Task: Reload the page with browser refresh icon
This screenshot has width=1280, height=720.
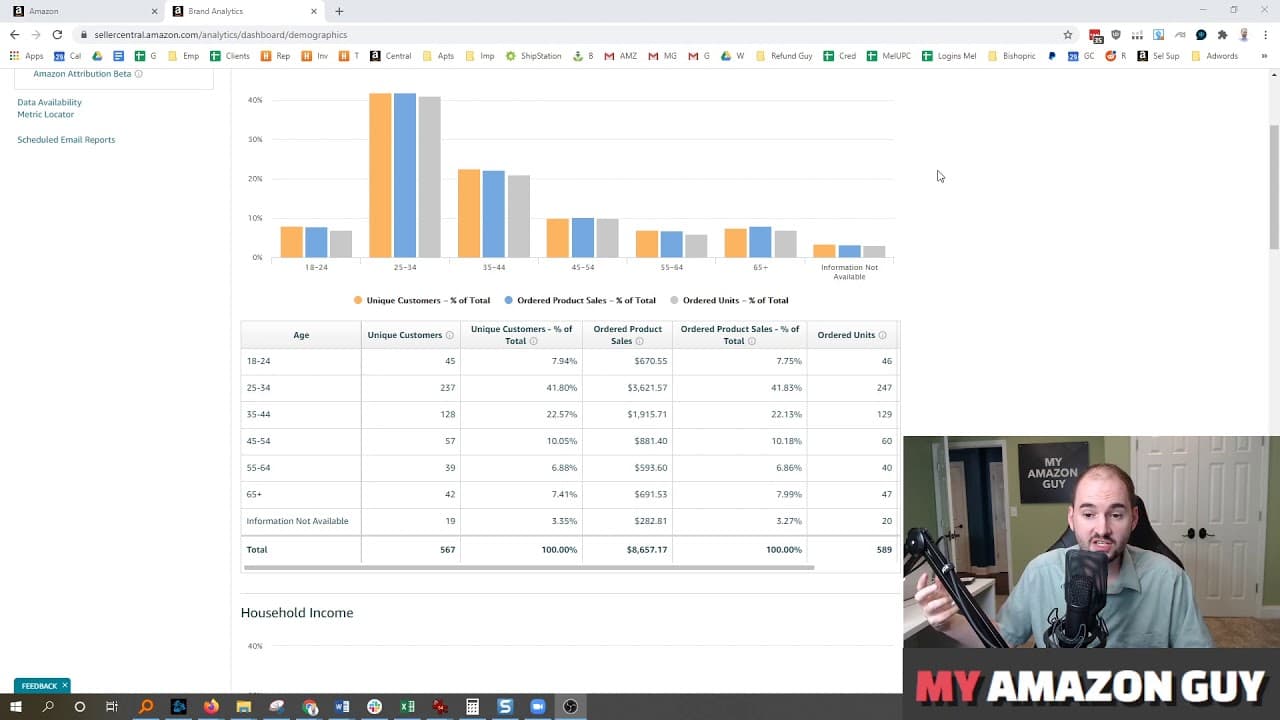Action: point(57,34)
